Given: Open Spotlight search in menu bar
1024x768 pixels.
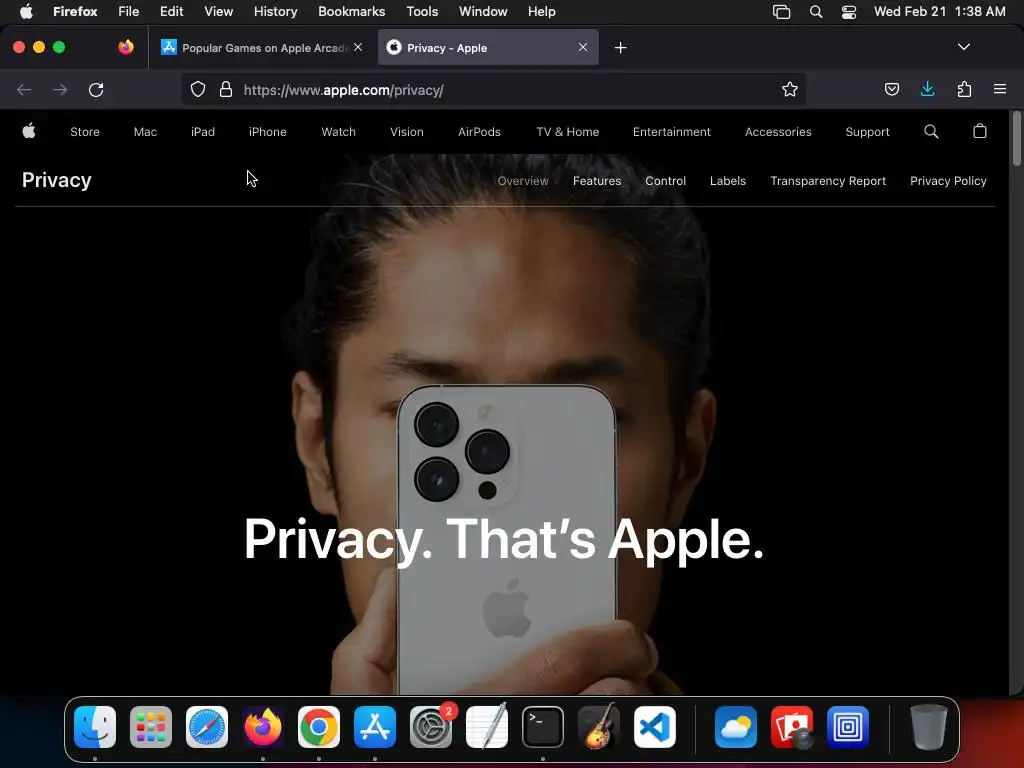Looking at the screenshot, I should coord(816,12).
